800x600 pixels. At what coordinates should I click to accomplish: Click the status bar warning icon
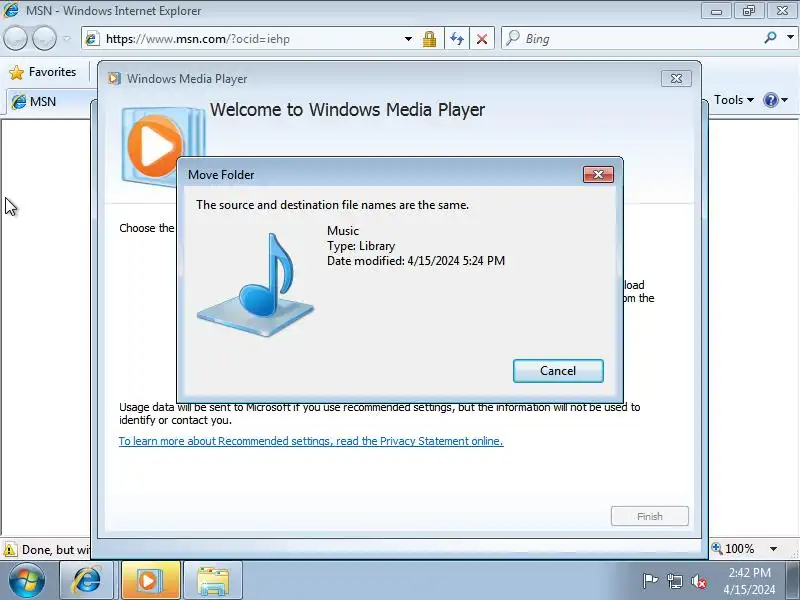[x=10, y=549]
